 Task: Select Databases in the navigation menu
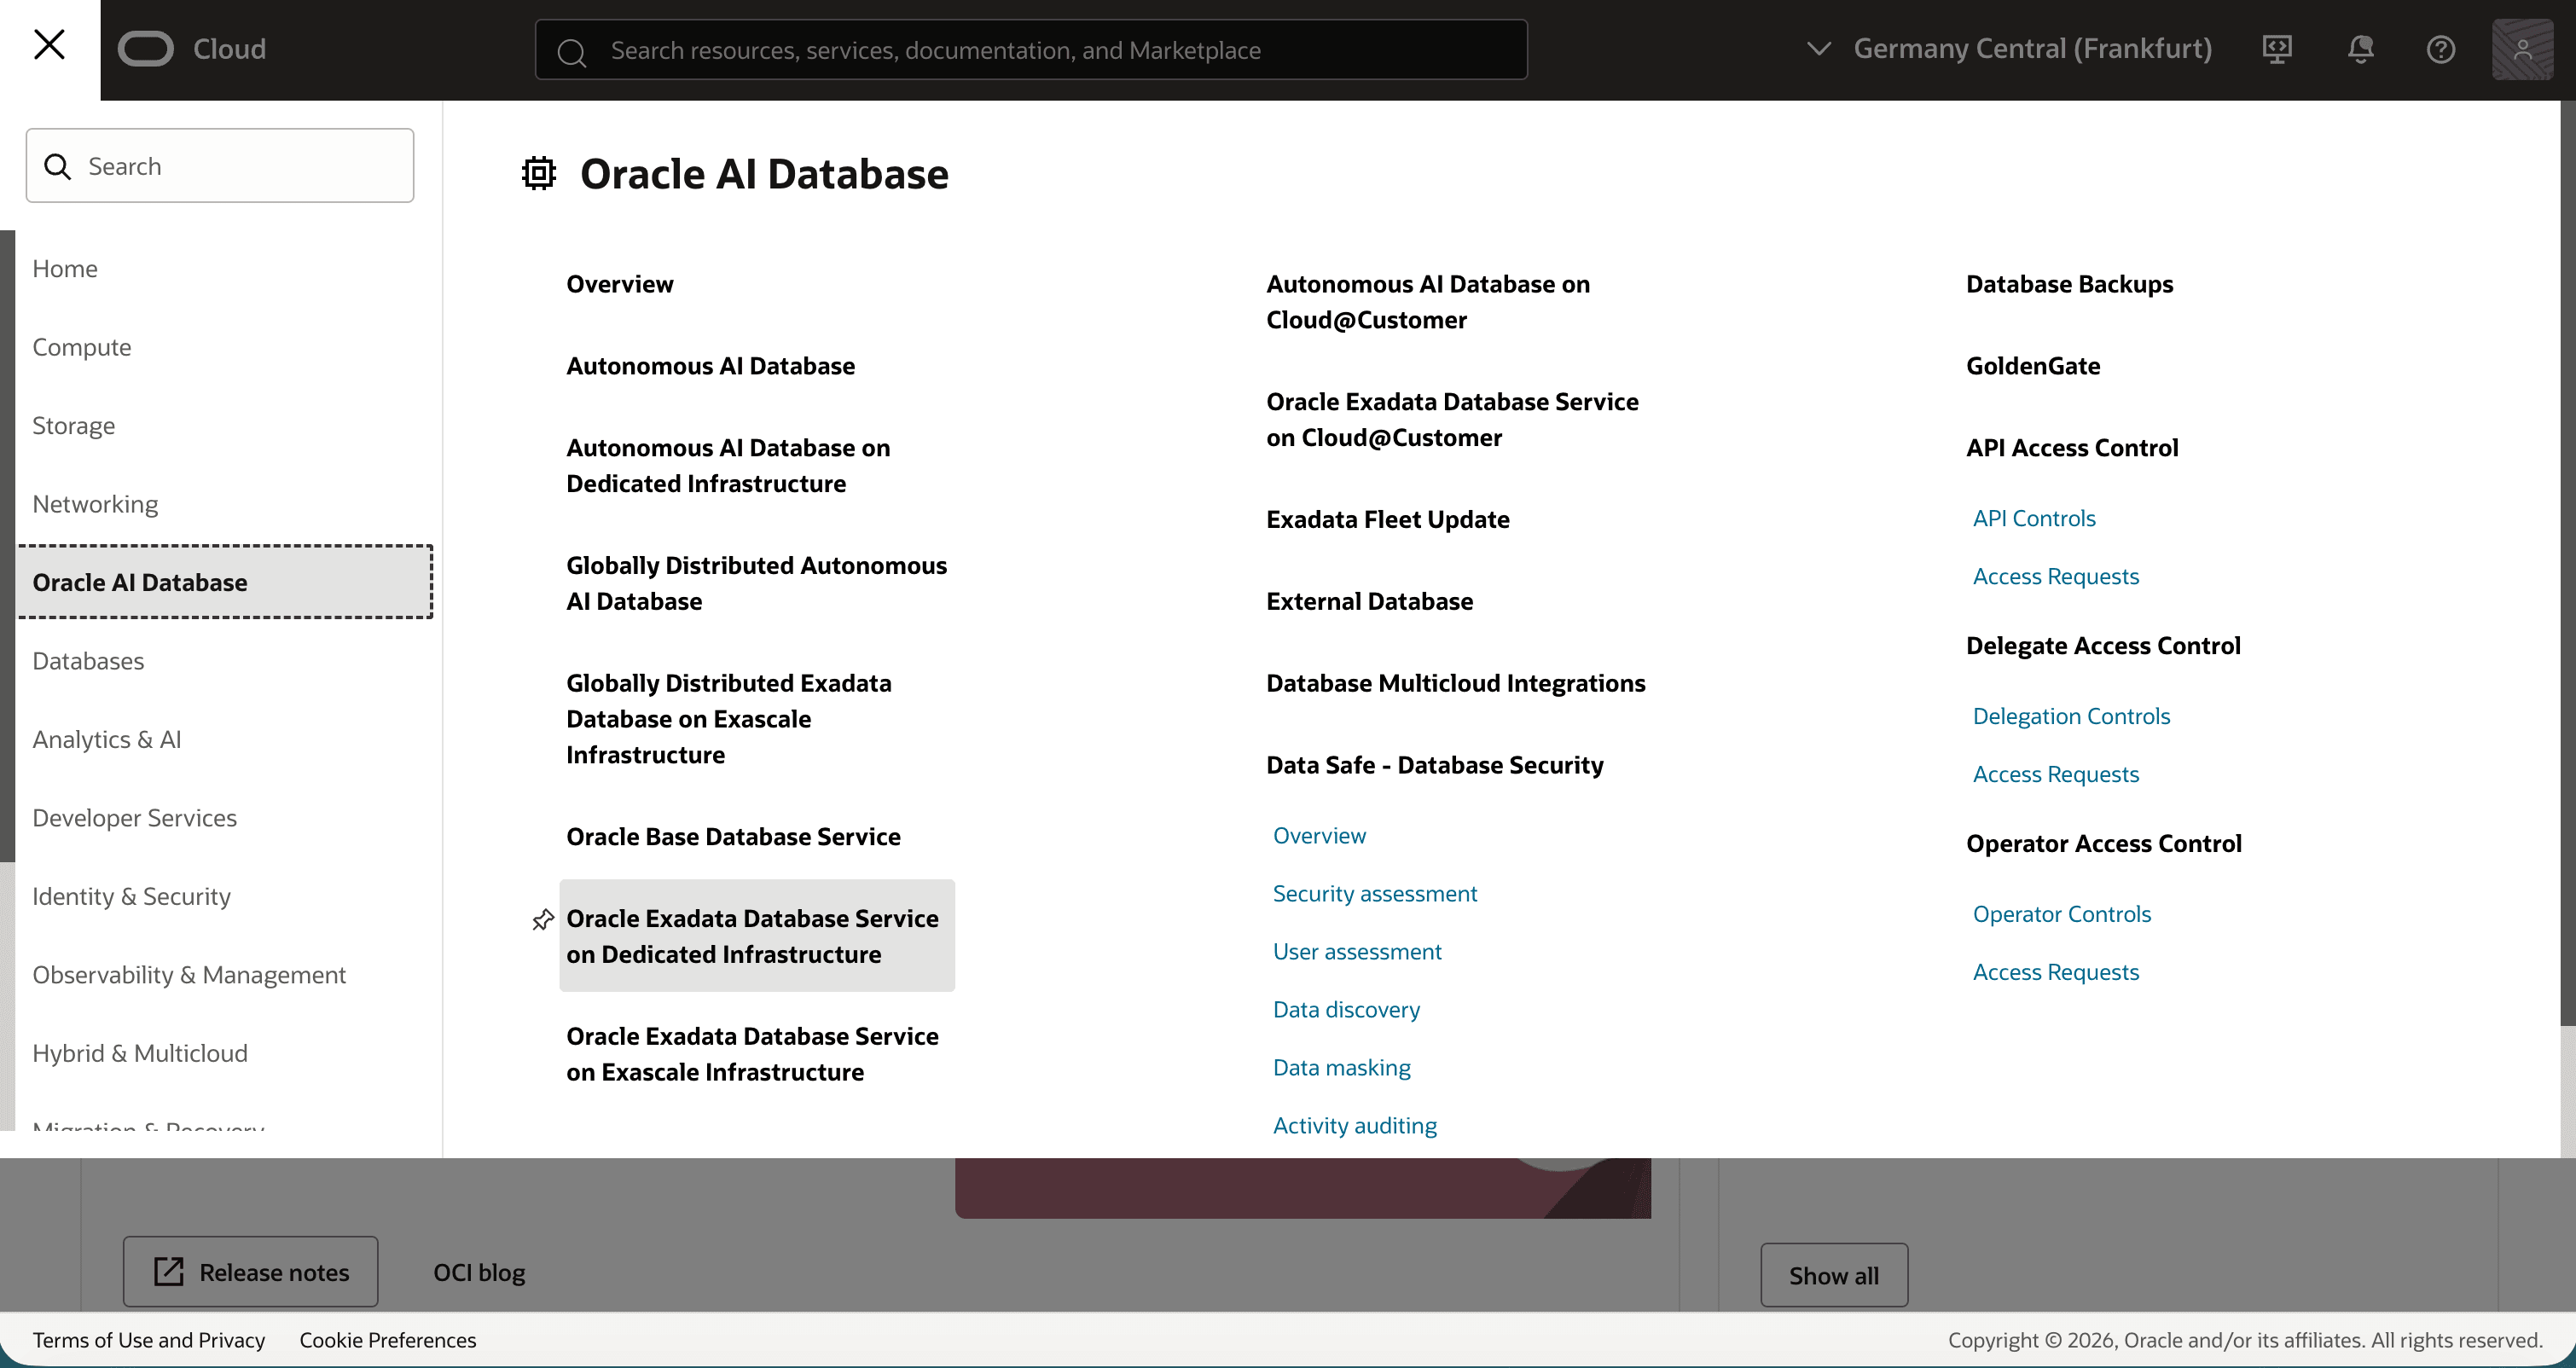coord(88,661)
